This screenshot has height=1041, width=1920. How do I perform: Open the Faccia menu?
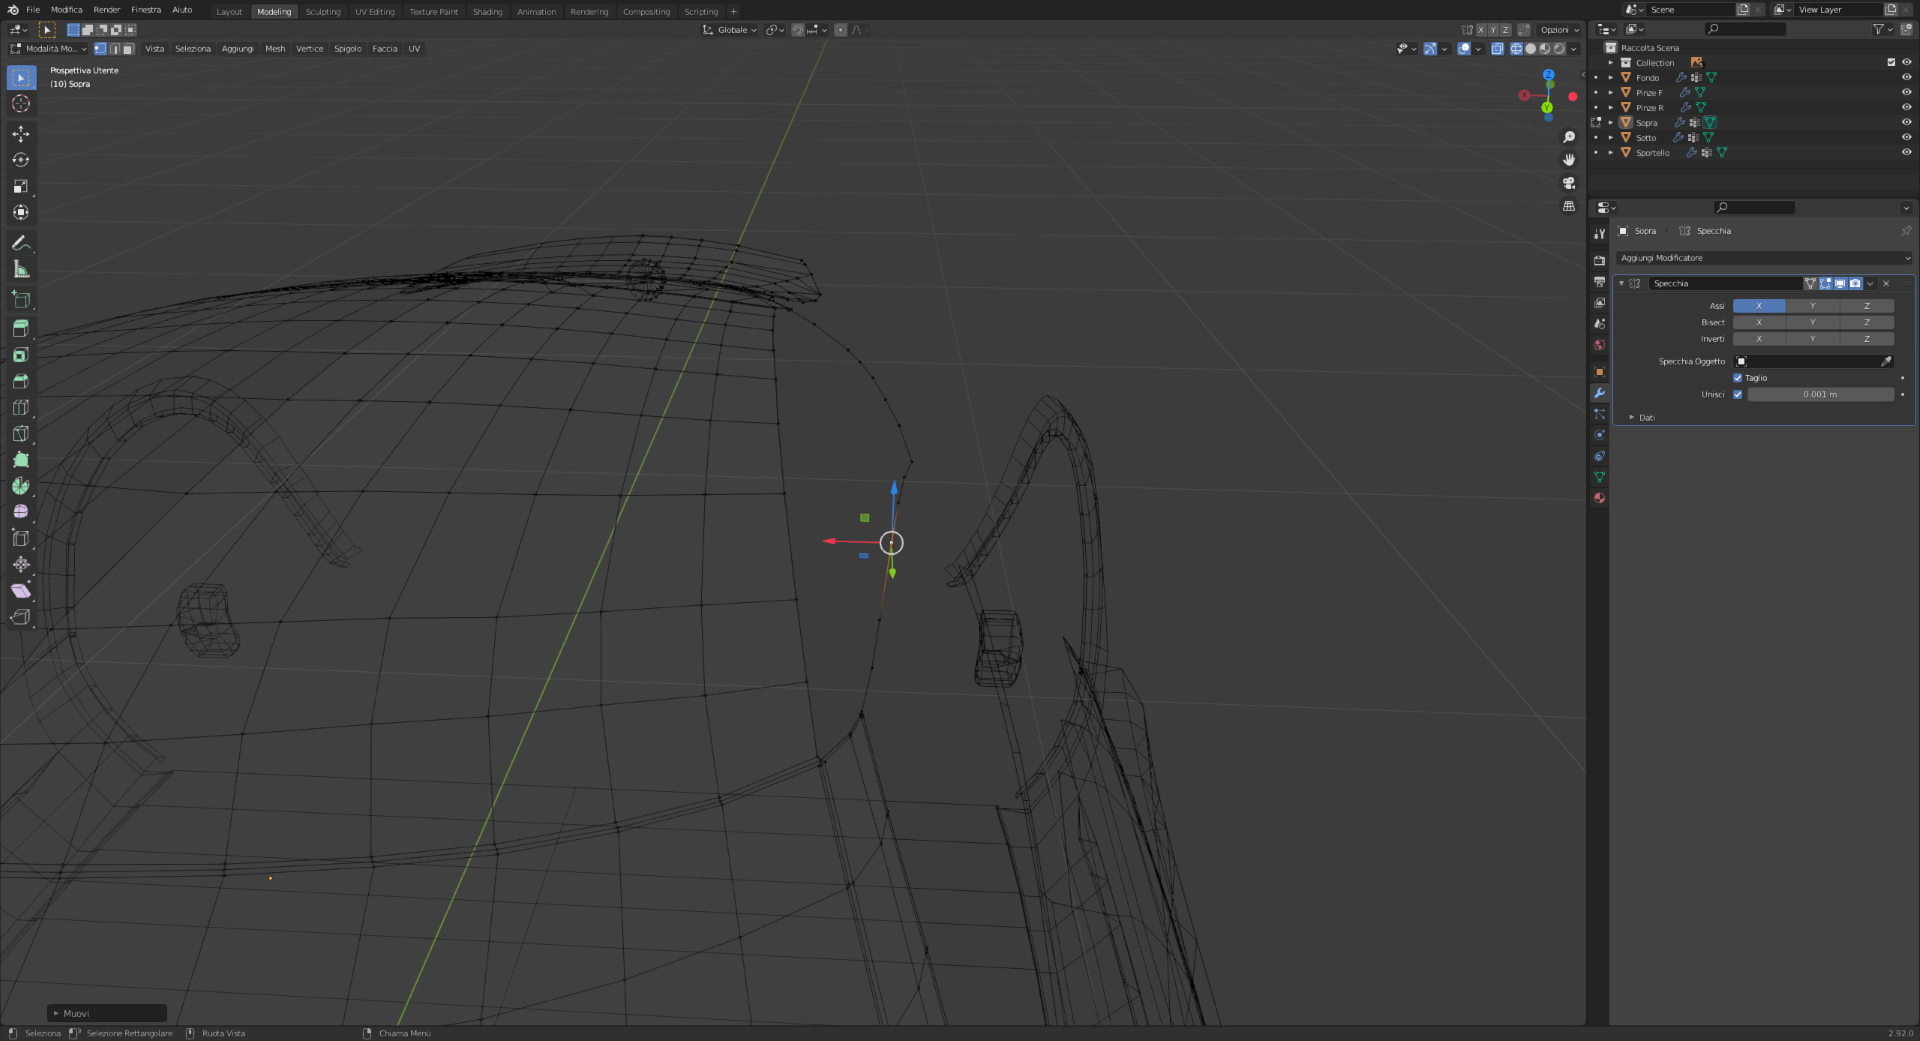point(385,48)
